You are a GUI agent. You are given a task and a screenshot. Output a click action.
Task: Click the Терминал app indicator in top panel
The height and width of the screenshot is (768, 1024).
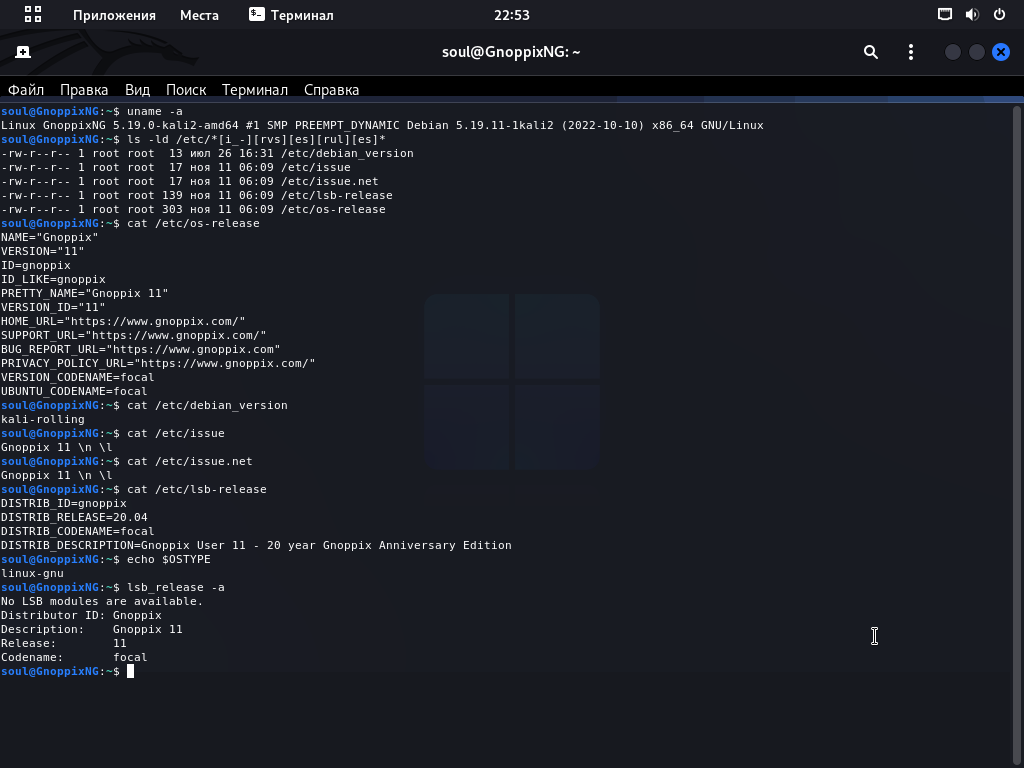(x=291, y=15)
